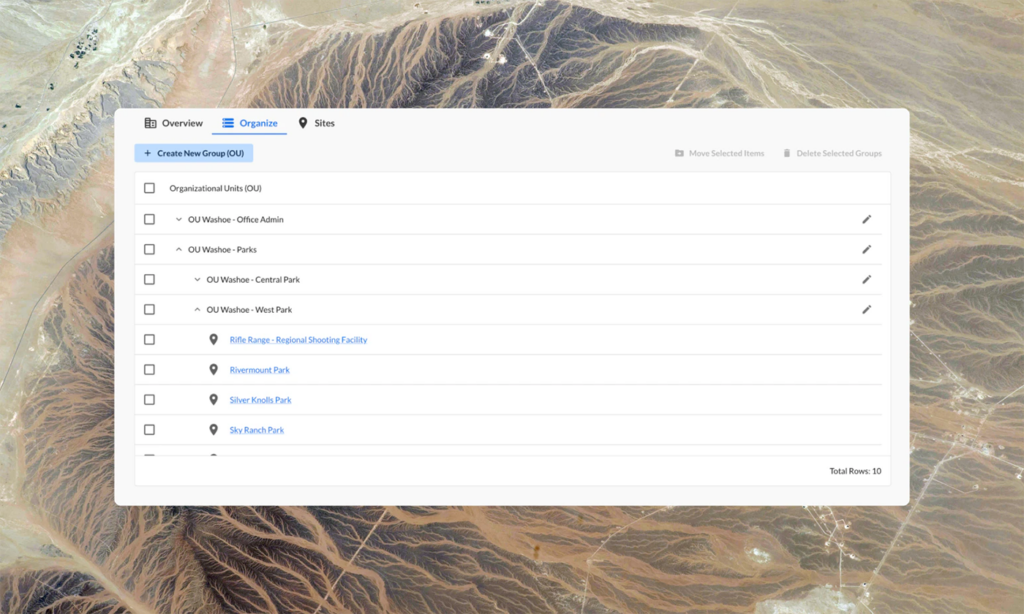Screen dimensions: 1024x614
Task: Click location pin icon beside Sky Ranch Park
Action: pyautogui.click(x=213, y=429)
